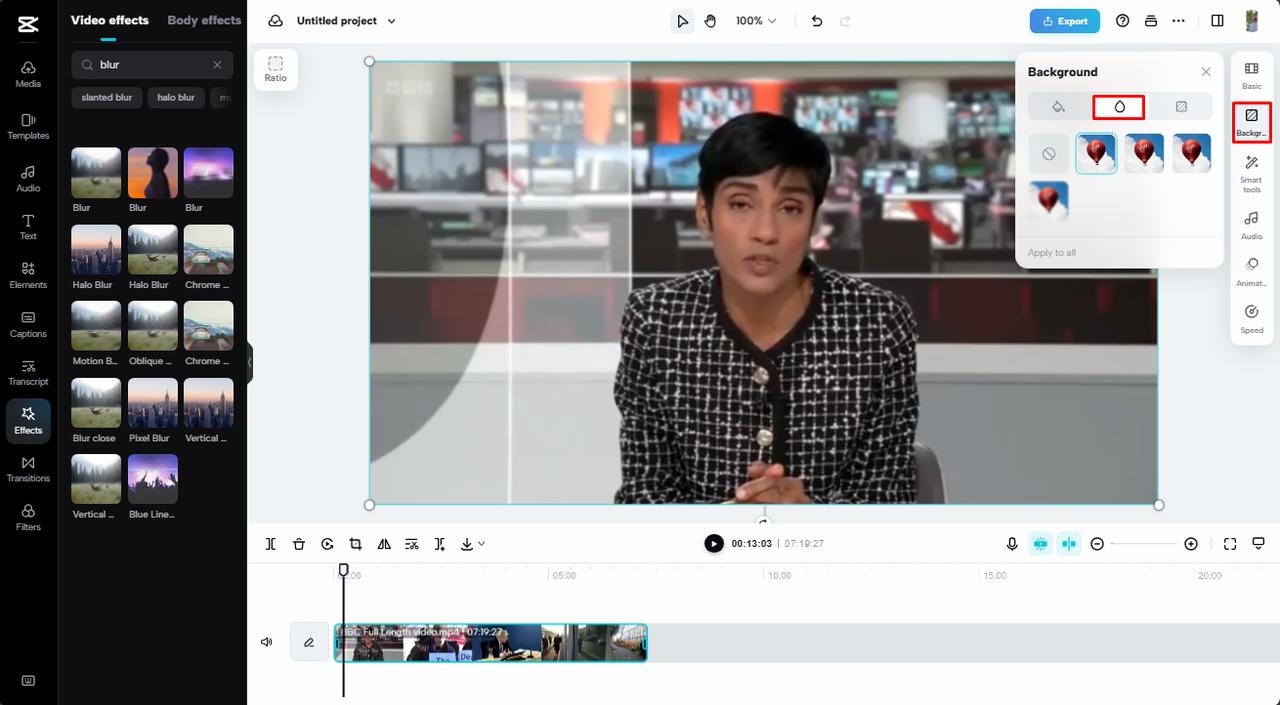Open the Basic properties tab

pos(1251,76)
